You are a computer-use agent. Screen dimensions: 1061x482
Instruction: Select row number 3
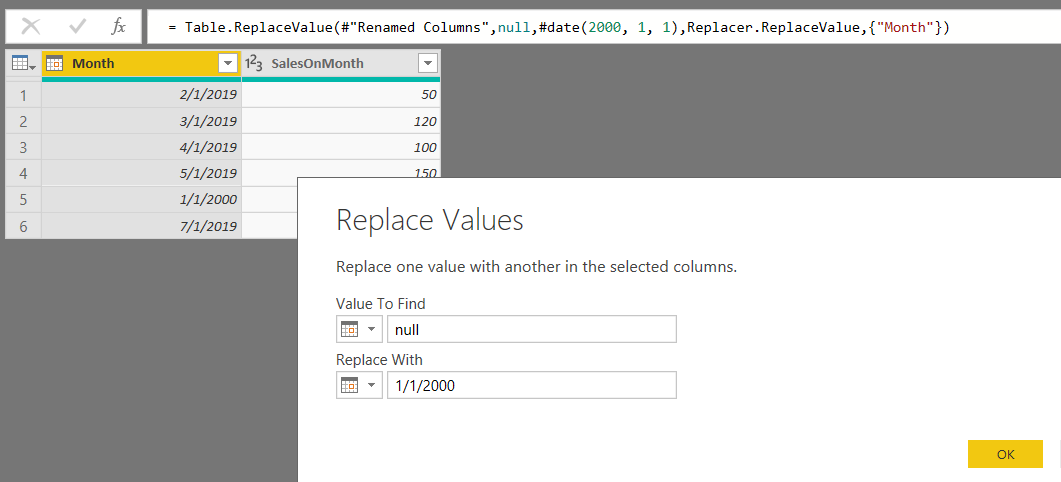click(x=24, y=148)
